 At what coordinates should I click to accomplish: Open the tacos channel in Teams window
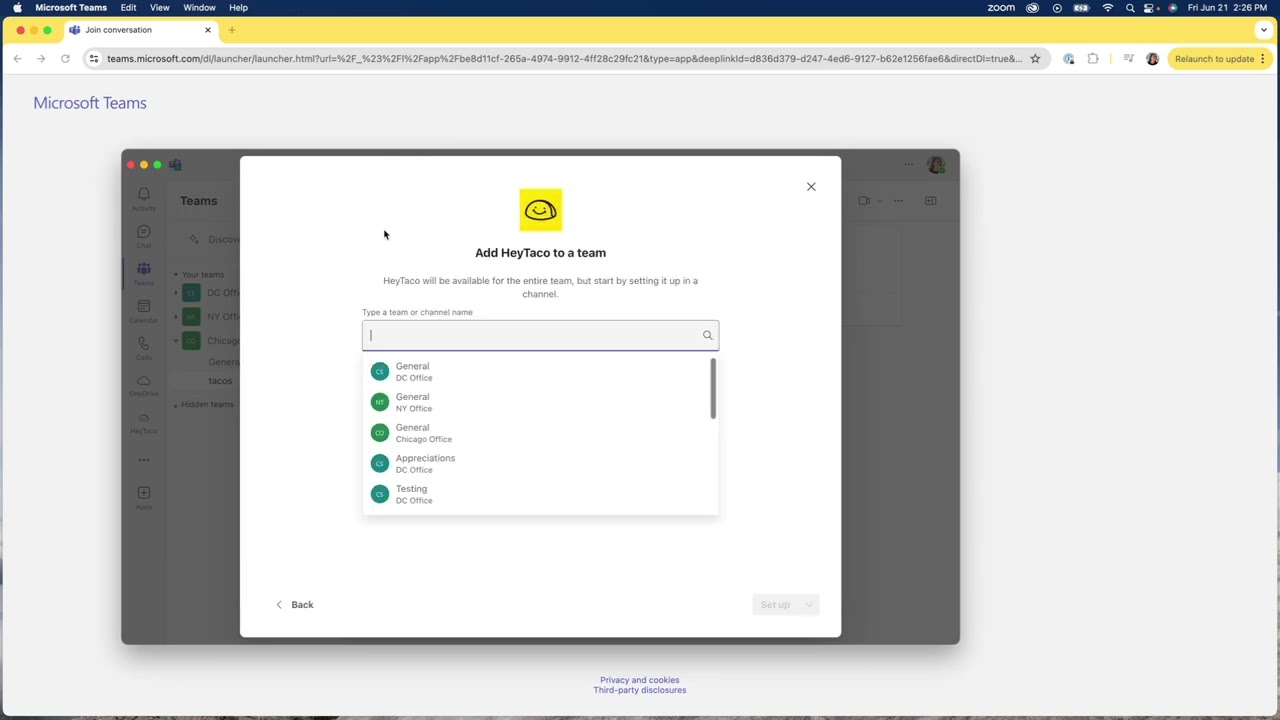click(x=220, y=381)
